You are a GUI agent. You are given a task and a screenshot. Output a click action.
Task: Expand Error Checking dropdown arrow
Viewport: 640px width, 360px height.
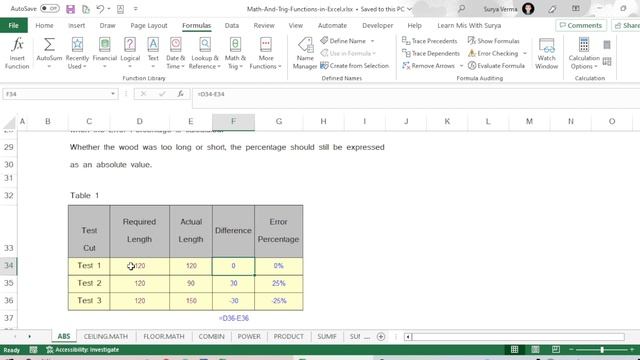tap(525, 53)
